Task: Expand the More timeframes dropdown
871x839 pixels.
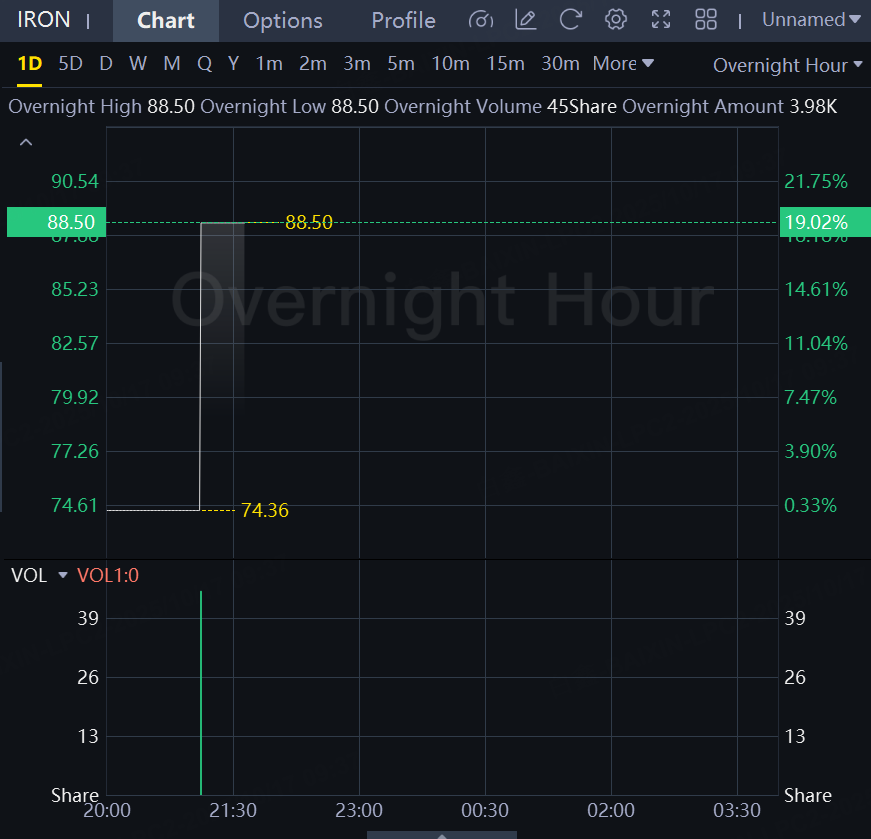Action: tap(623, 64)
